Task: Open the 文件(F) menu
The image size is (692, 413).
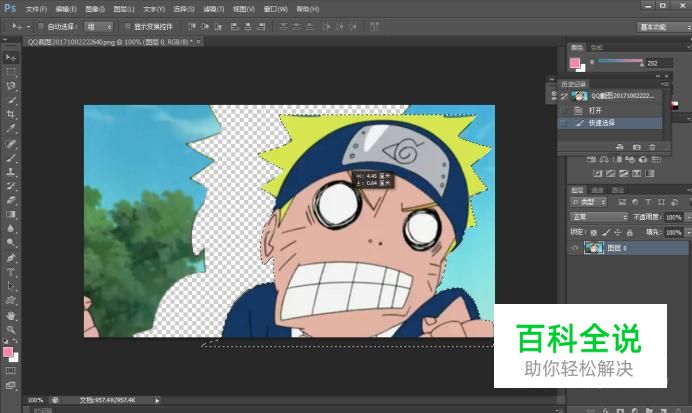Action: tap(36, 8)
